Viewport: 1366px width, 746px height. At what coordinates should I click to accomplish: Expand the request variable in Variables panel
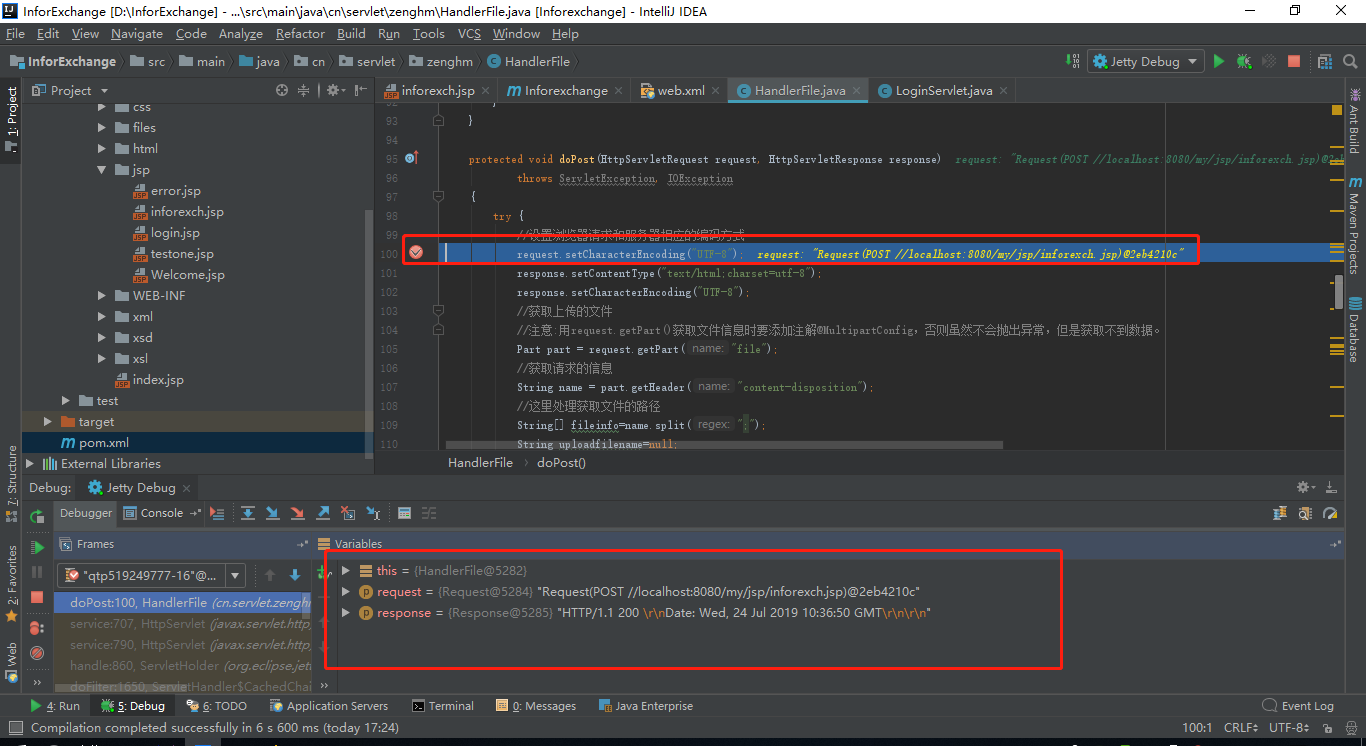(x=346, y=591)
